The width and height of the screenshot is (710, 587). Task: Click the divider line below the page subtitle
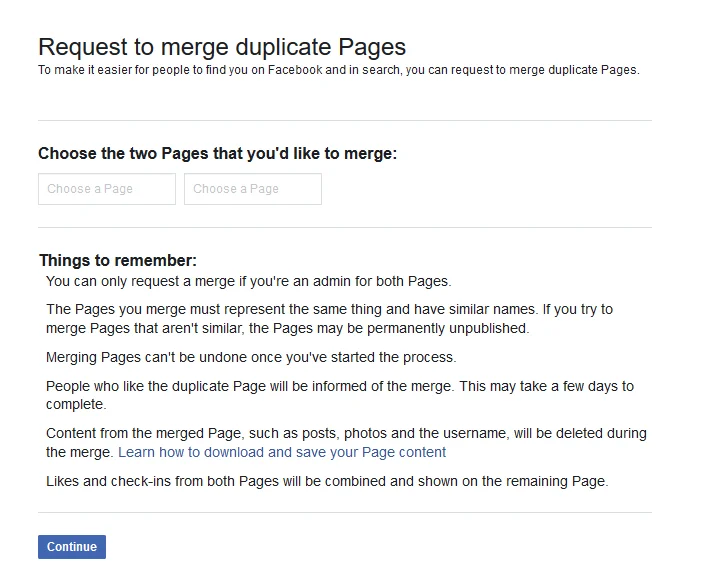(x=344, y=120)
